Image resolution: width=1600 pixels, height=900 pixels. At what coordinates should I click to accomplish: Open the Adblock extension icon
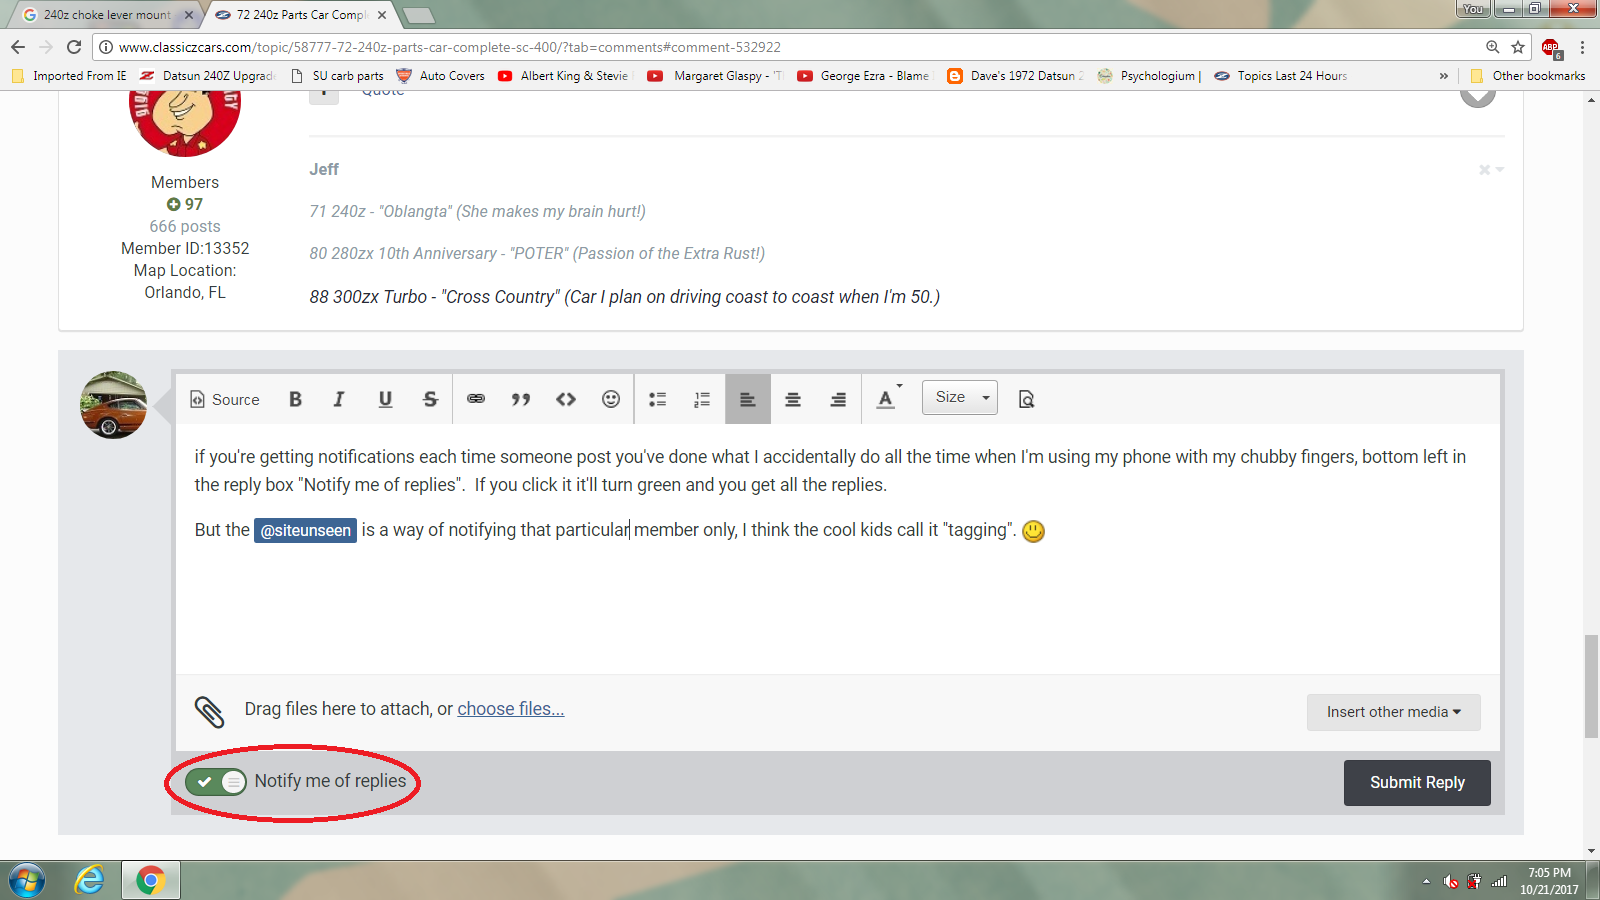[x=1551, y=48]
